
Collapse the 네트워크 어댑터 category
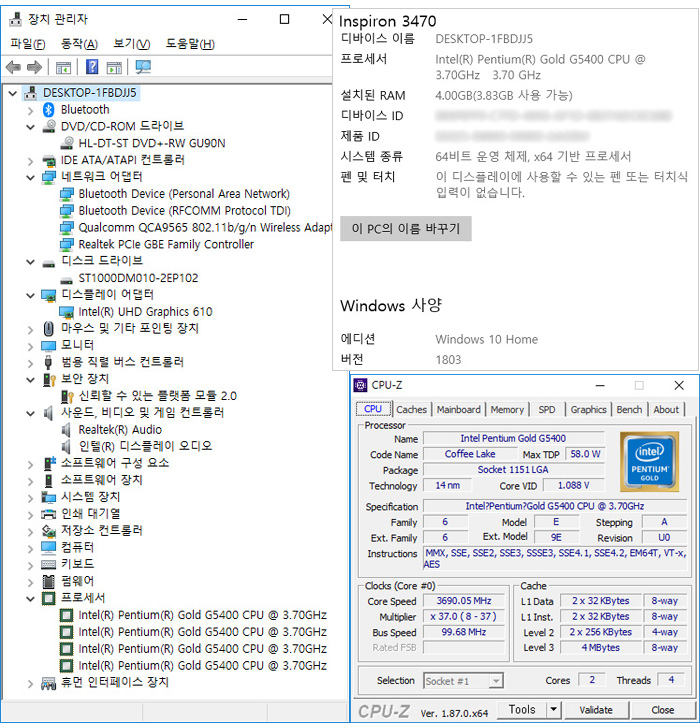click(x=31, y=178)
